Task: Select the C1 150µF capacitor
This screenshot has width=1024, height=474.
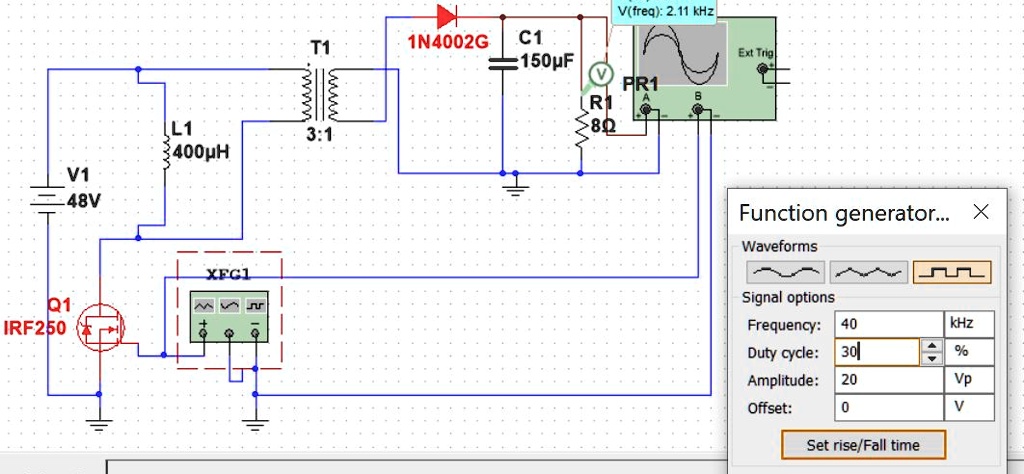Action: tap(502, 63)
